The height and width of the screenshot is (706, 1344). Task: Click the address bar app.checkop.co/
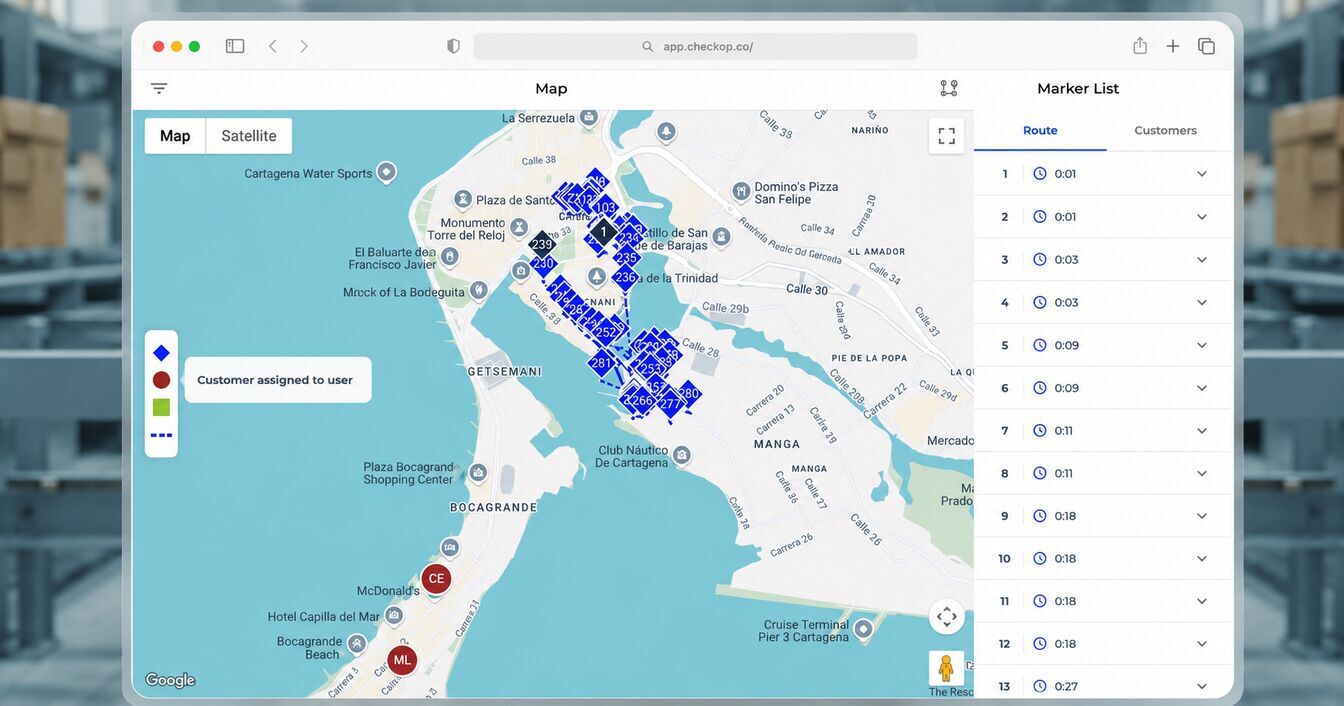click(695, 46)
